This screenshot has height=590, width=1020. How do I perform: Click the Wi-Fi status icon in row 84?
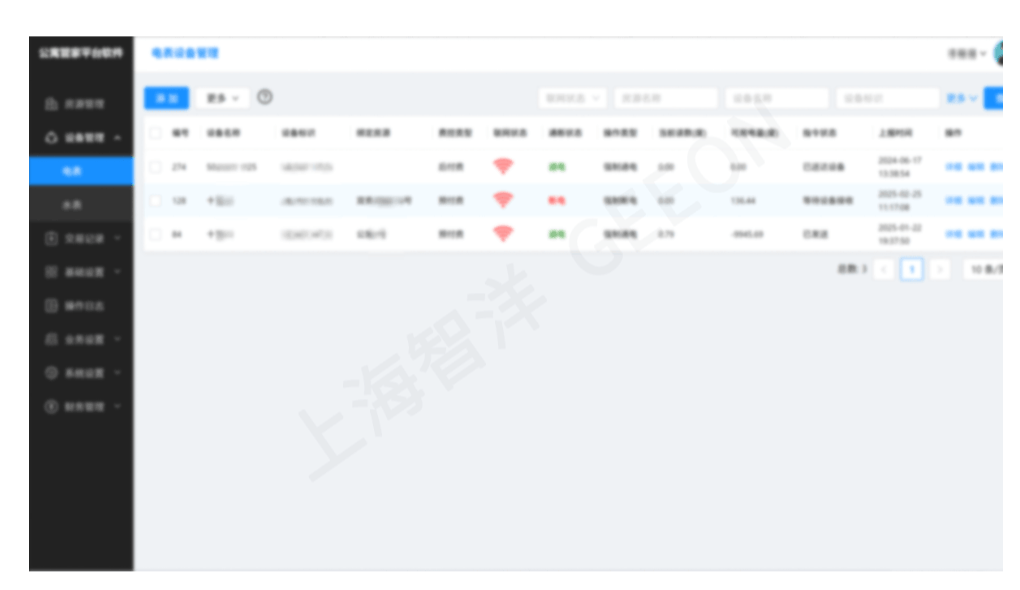[503, 234]
